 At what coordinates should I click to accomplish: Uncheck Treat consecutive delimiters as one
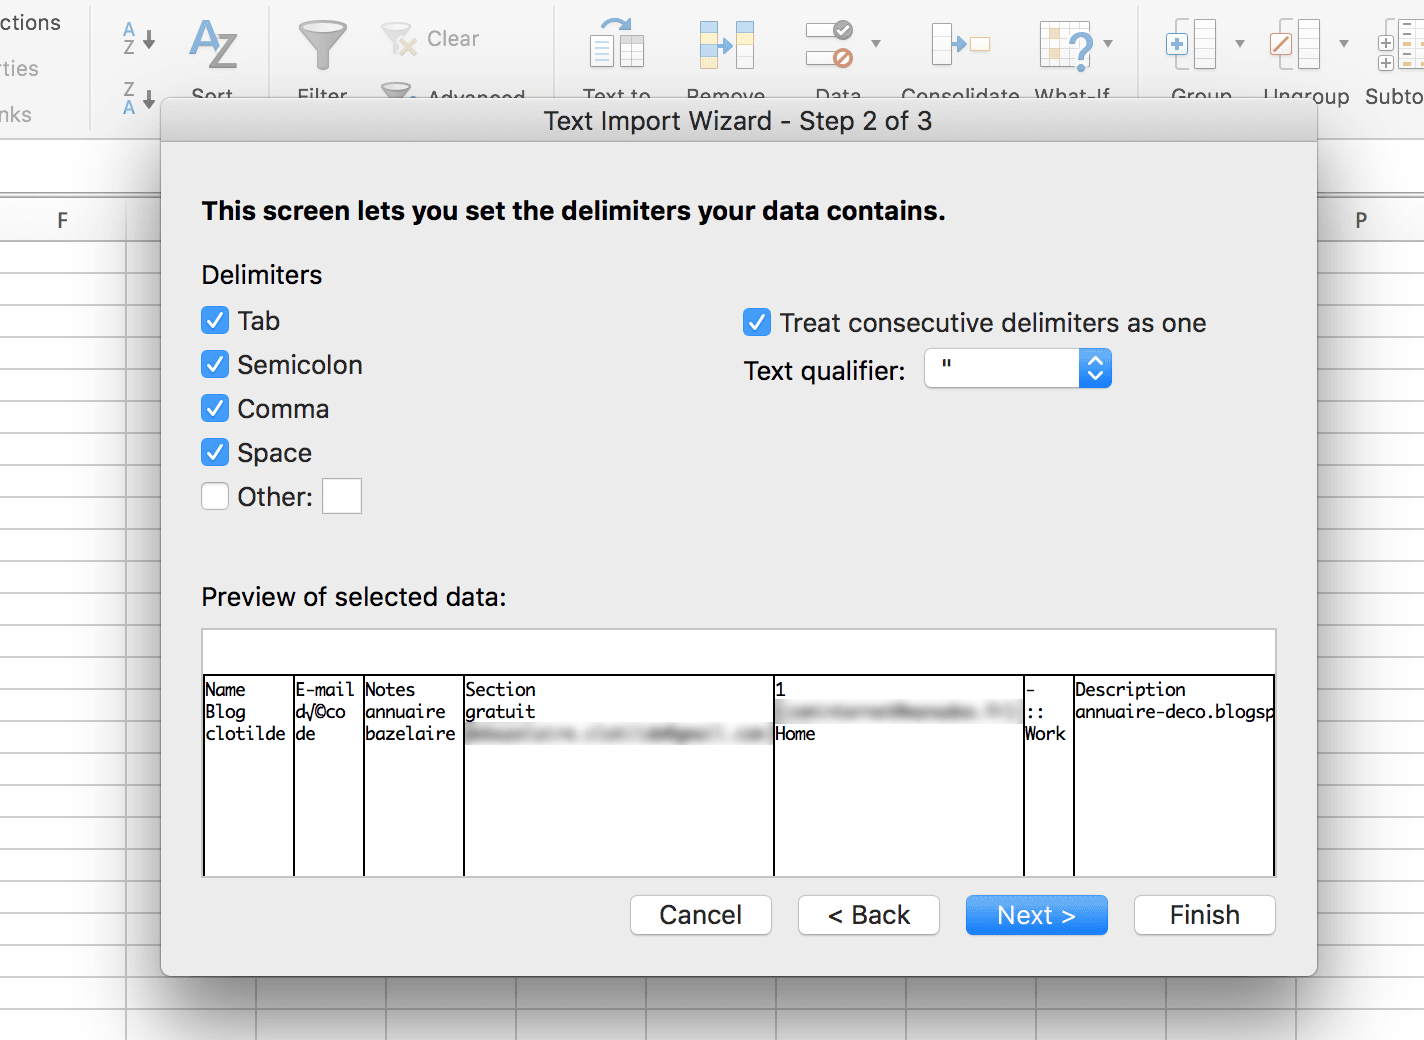(x=757, y=323)
